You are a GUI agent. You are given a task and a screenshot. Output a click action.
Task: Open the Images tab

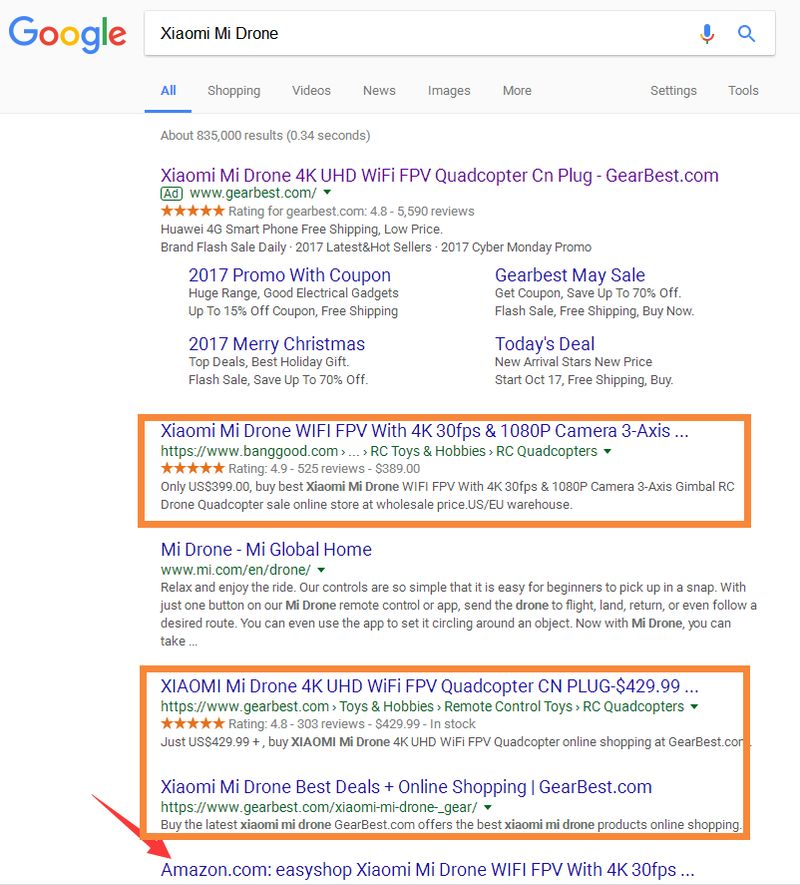(x=449, y=90)
